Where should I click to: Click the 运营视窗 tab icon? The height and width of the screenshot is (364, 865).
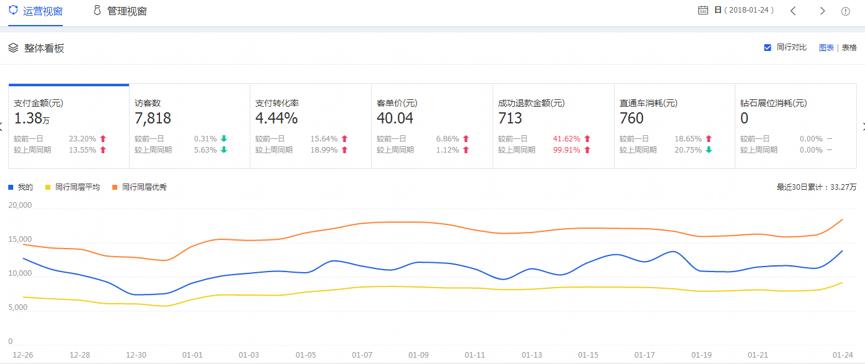(13, 10)
